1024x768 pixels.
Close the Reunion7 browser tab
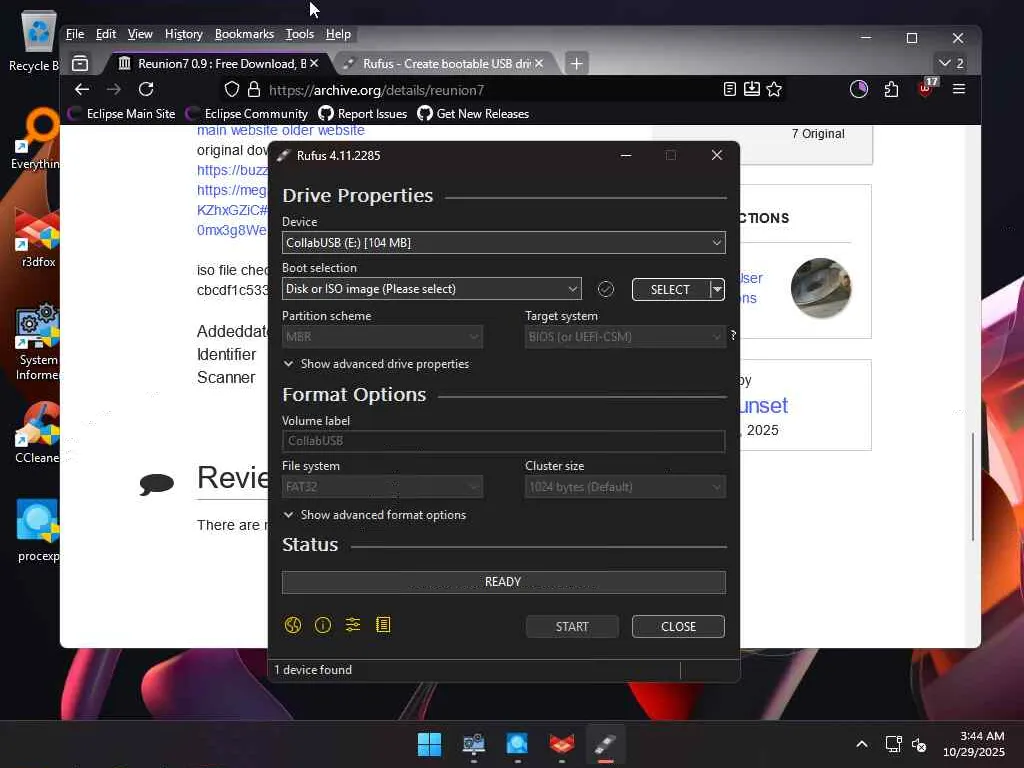click(314, 63)
